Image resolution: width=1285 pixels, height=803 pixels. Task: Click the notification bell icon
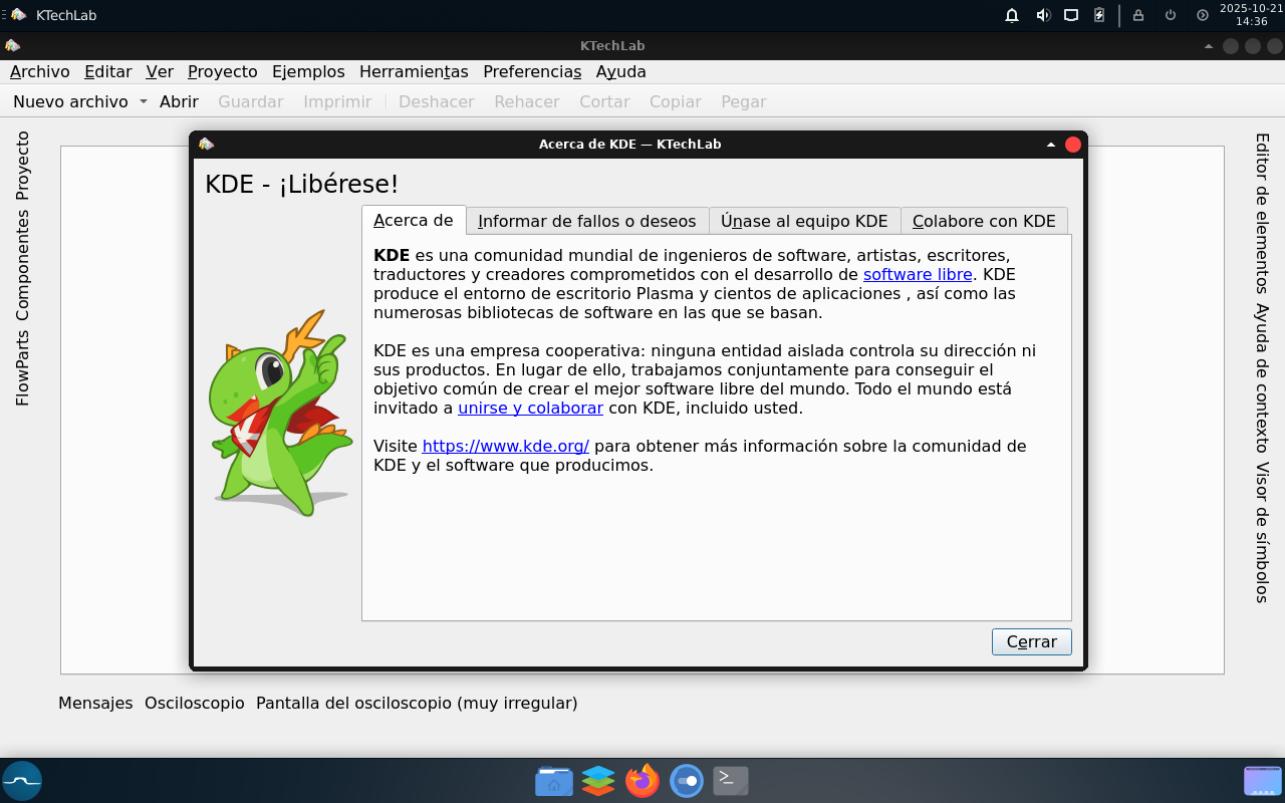[1012, 15]
